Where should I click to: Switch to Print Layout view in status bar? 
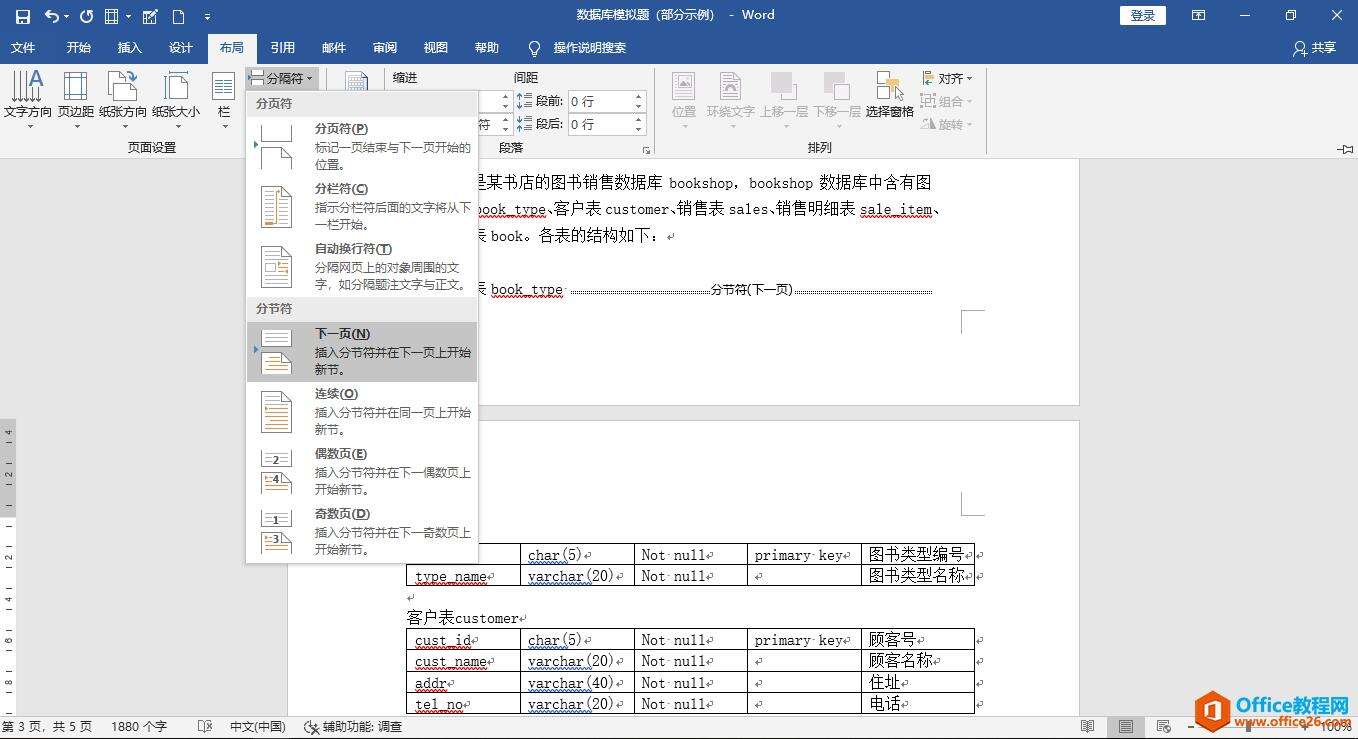(1126, 727)
